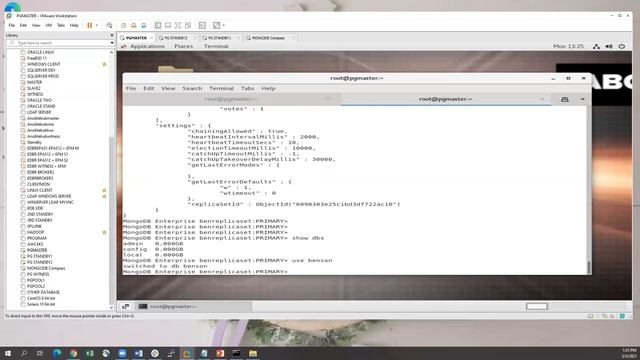Open the VMware Edit menu
The width and height of the screenshot is (640, 360).
(23, 25)
